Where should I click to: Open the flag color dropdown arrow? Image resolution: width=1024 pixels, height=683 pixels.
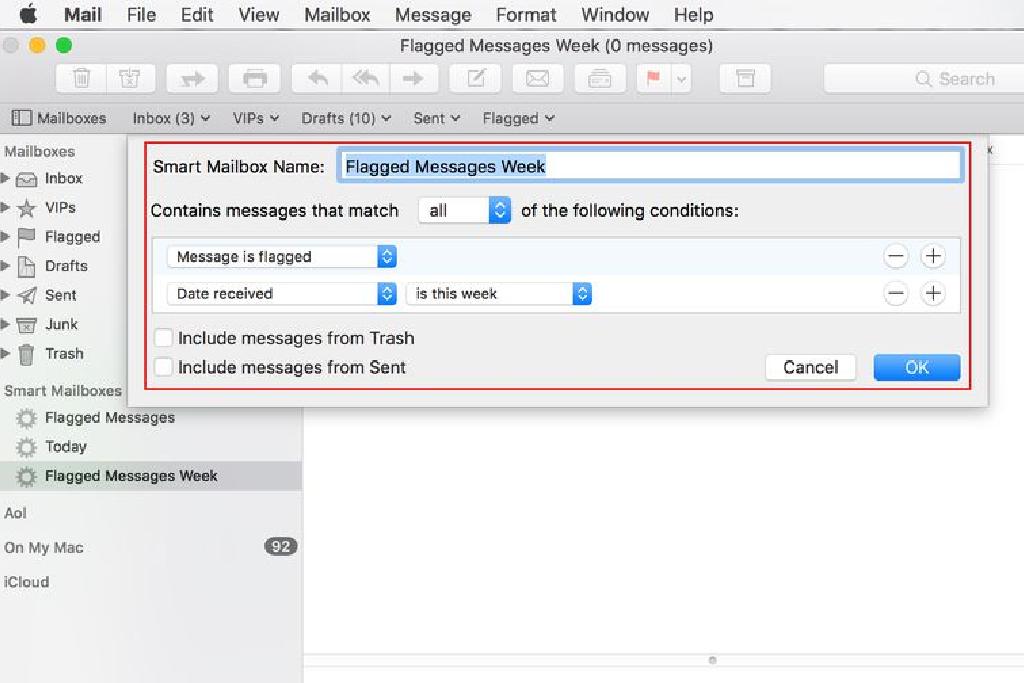[x=681, y=79]
